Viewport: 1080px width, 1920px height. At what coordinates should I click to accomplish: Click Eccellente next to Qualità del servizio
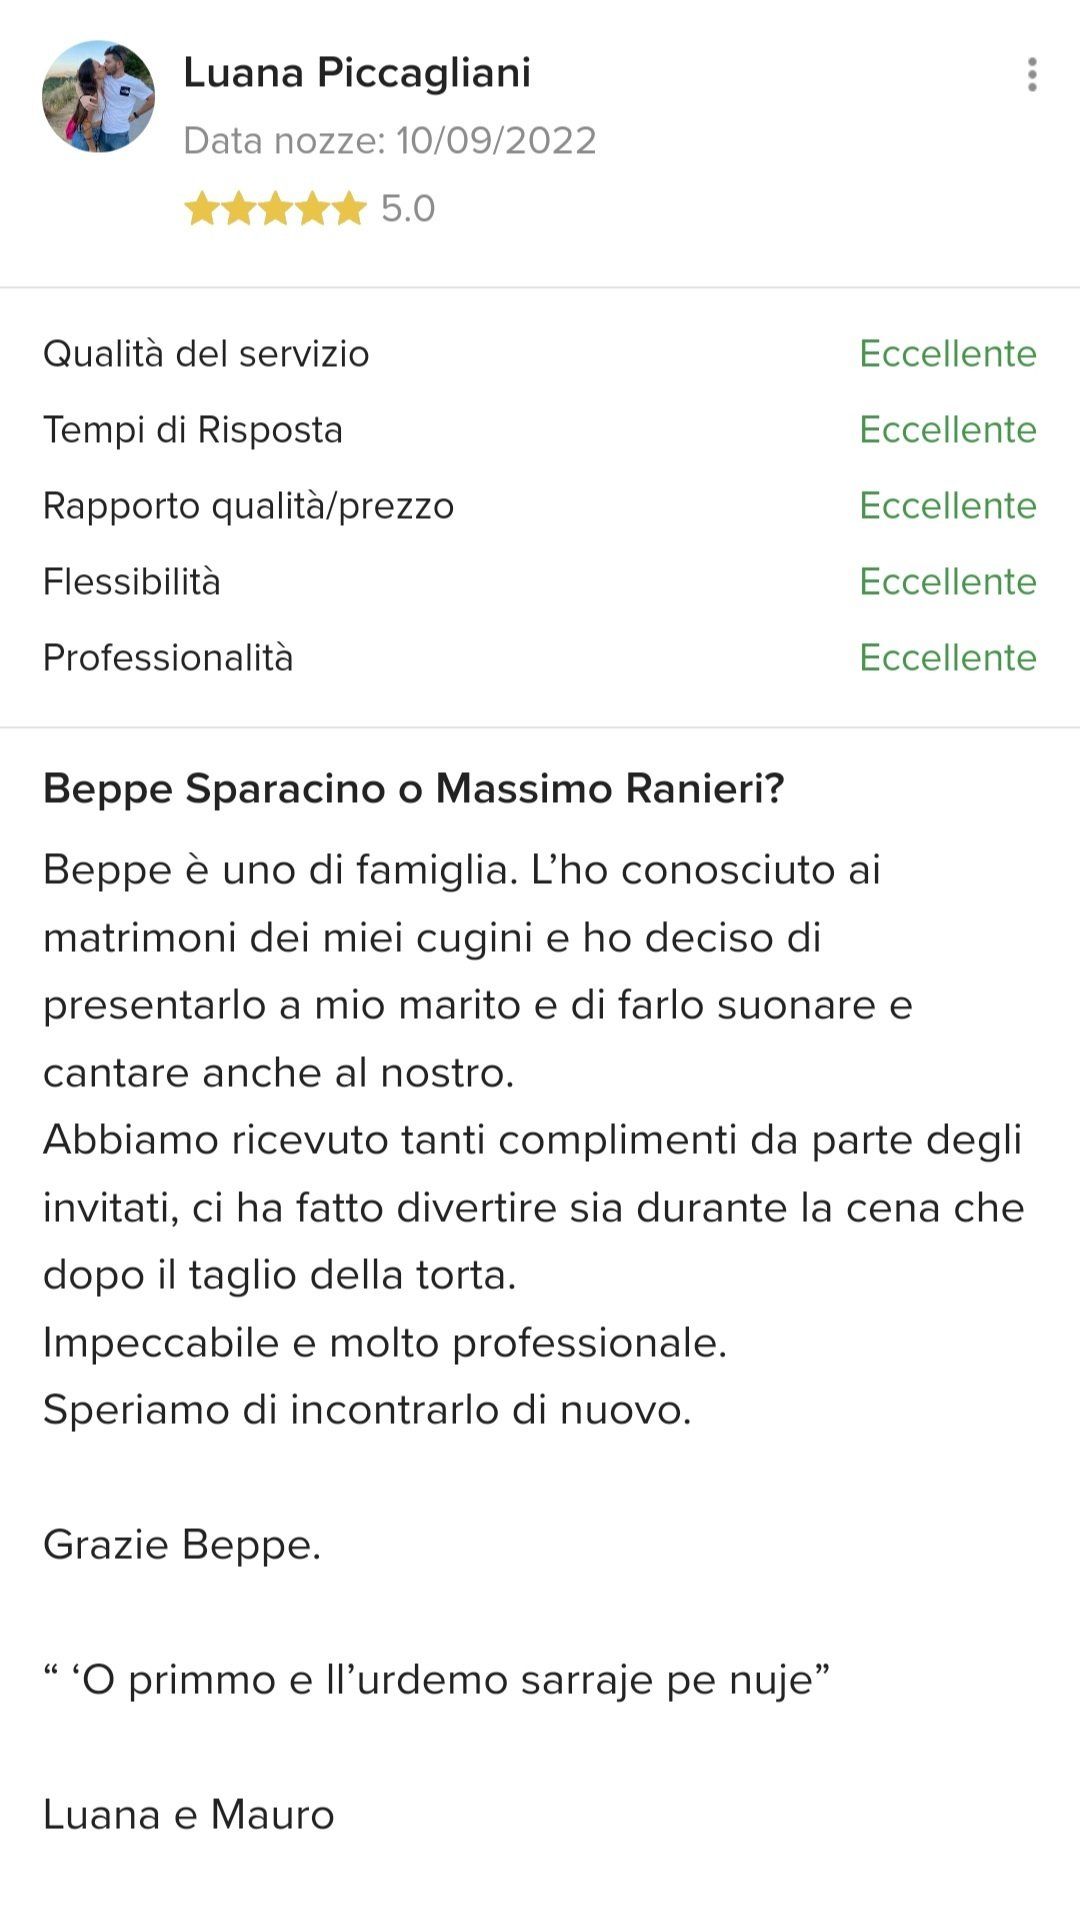[947, 354]
